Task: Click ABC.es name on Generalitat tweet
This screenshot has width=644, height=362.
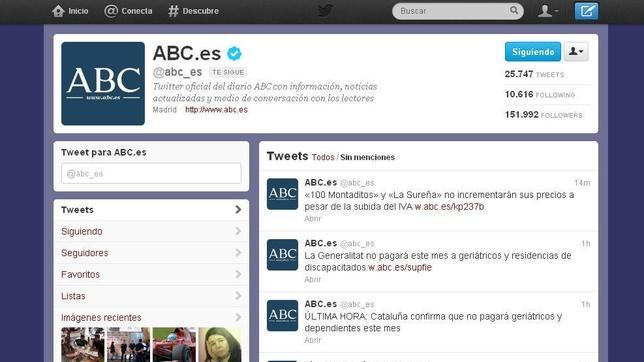Action: pyautogui.click(x=320, y=243)
